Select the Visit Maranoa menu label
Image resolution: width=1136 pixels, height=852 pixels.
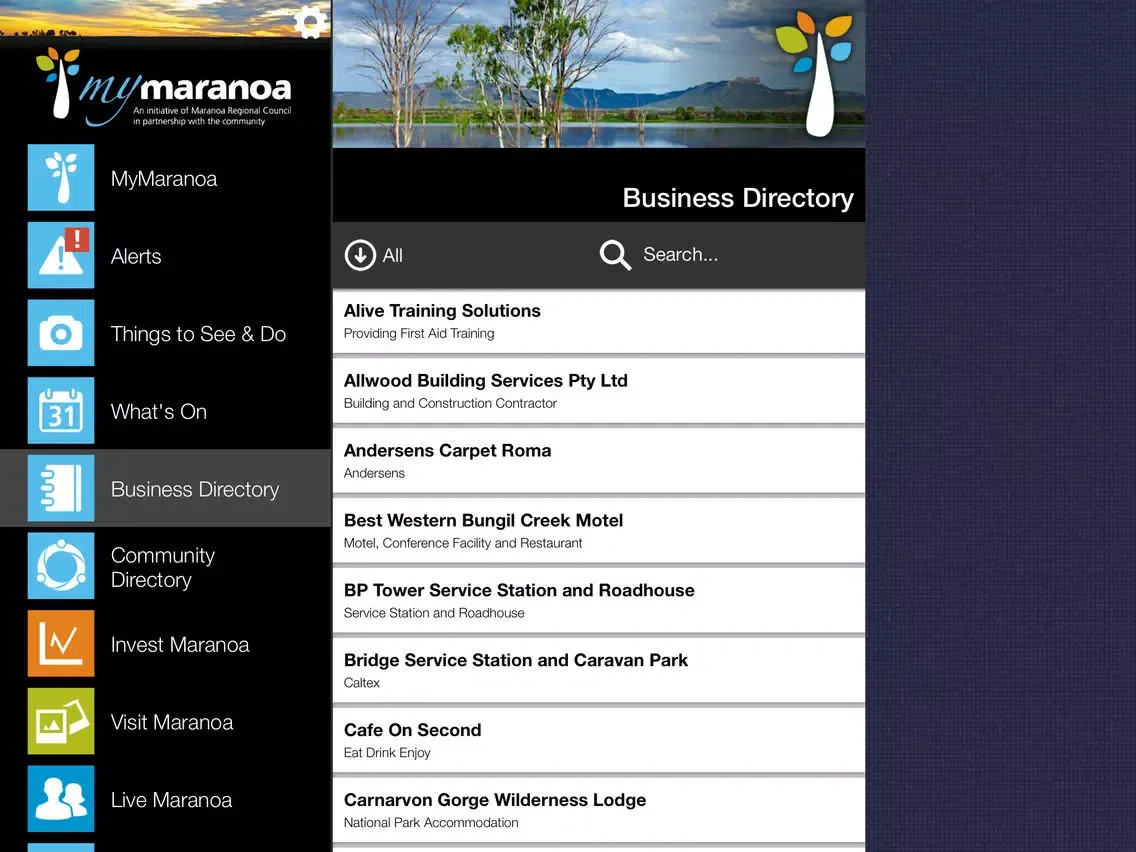coord(172,722)
